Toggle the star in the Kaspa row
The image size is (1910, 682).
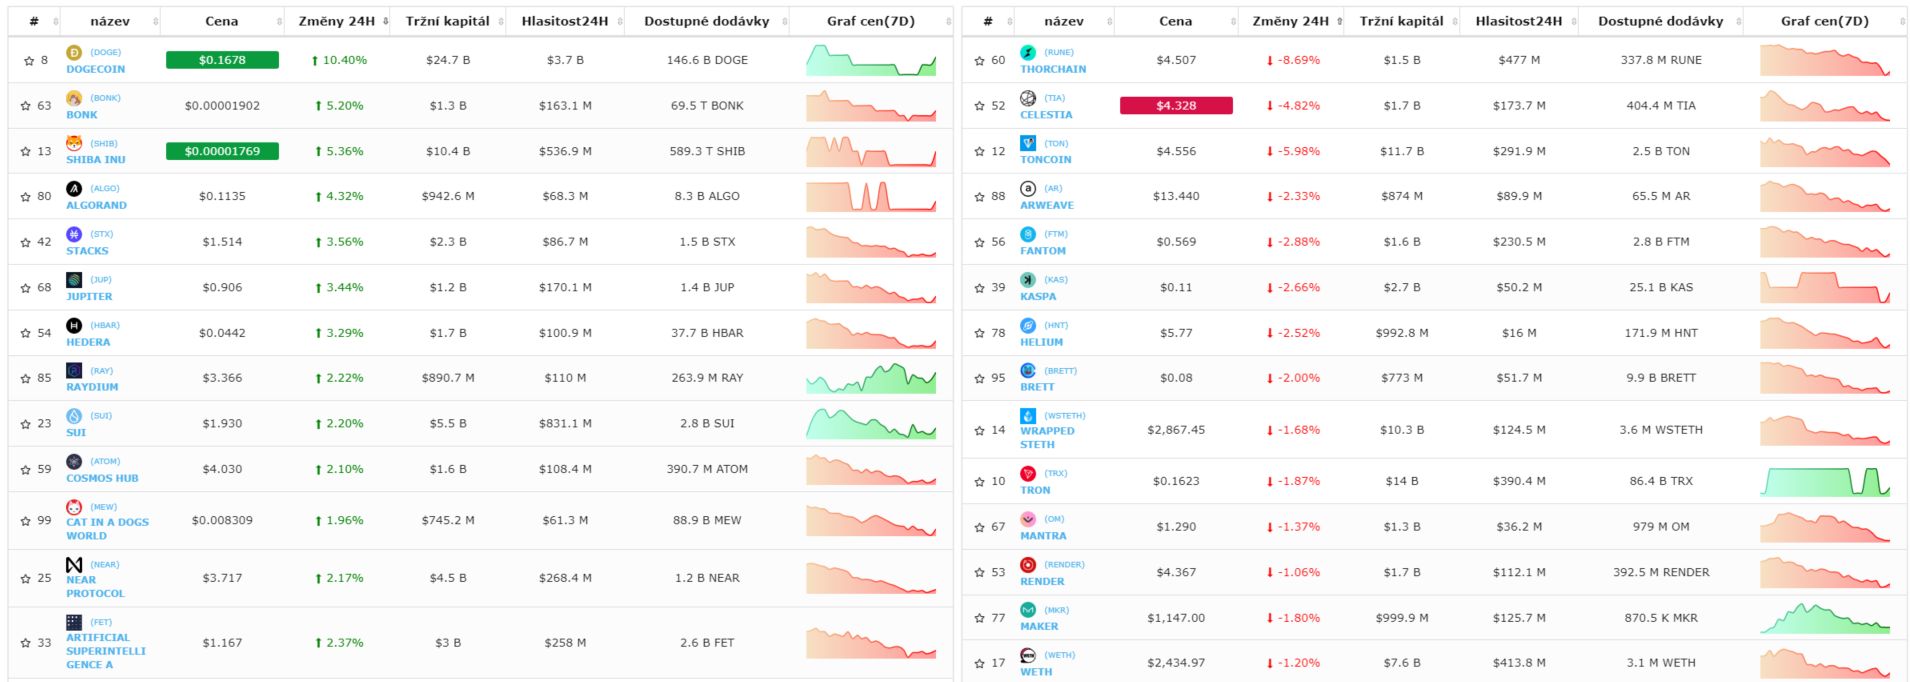click(x=980, y=288)
